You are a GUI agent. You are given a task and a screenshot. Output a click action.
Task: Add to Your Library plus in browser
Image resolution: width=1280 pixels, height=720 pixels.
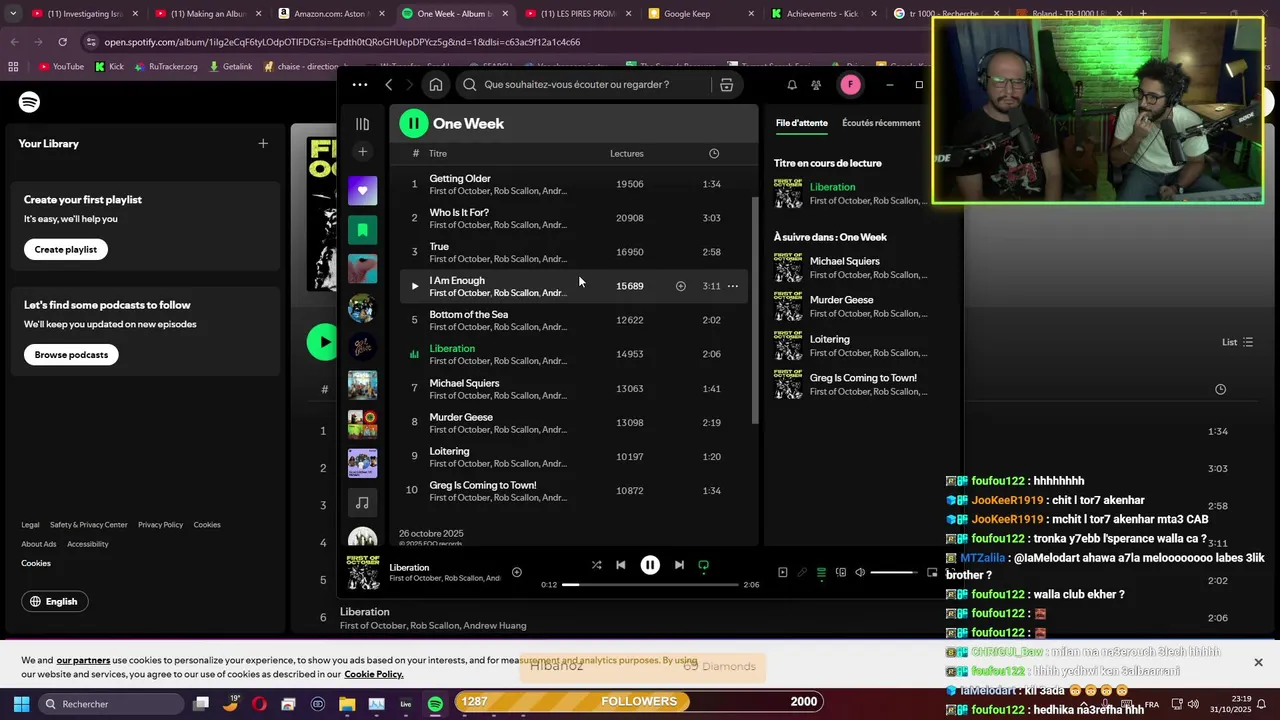(x=263, y=144)
